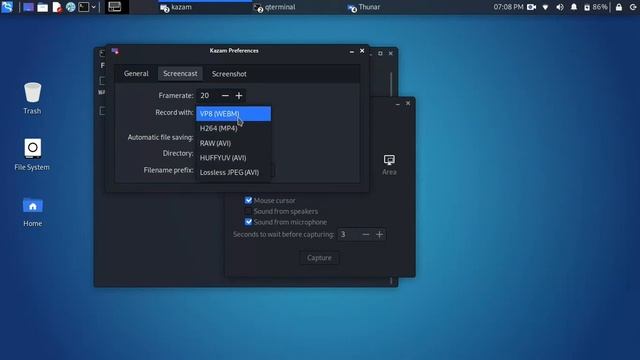
Task: Switch to the Screencast tab
Action: 180,73
